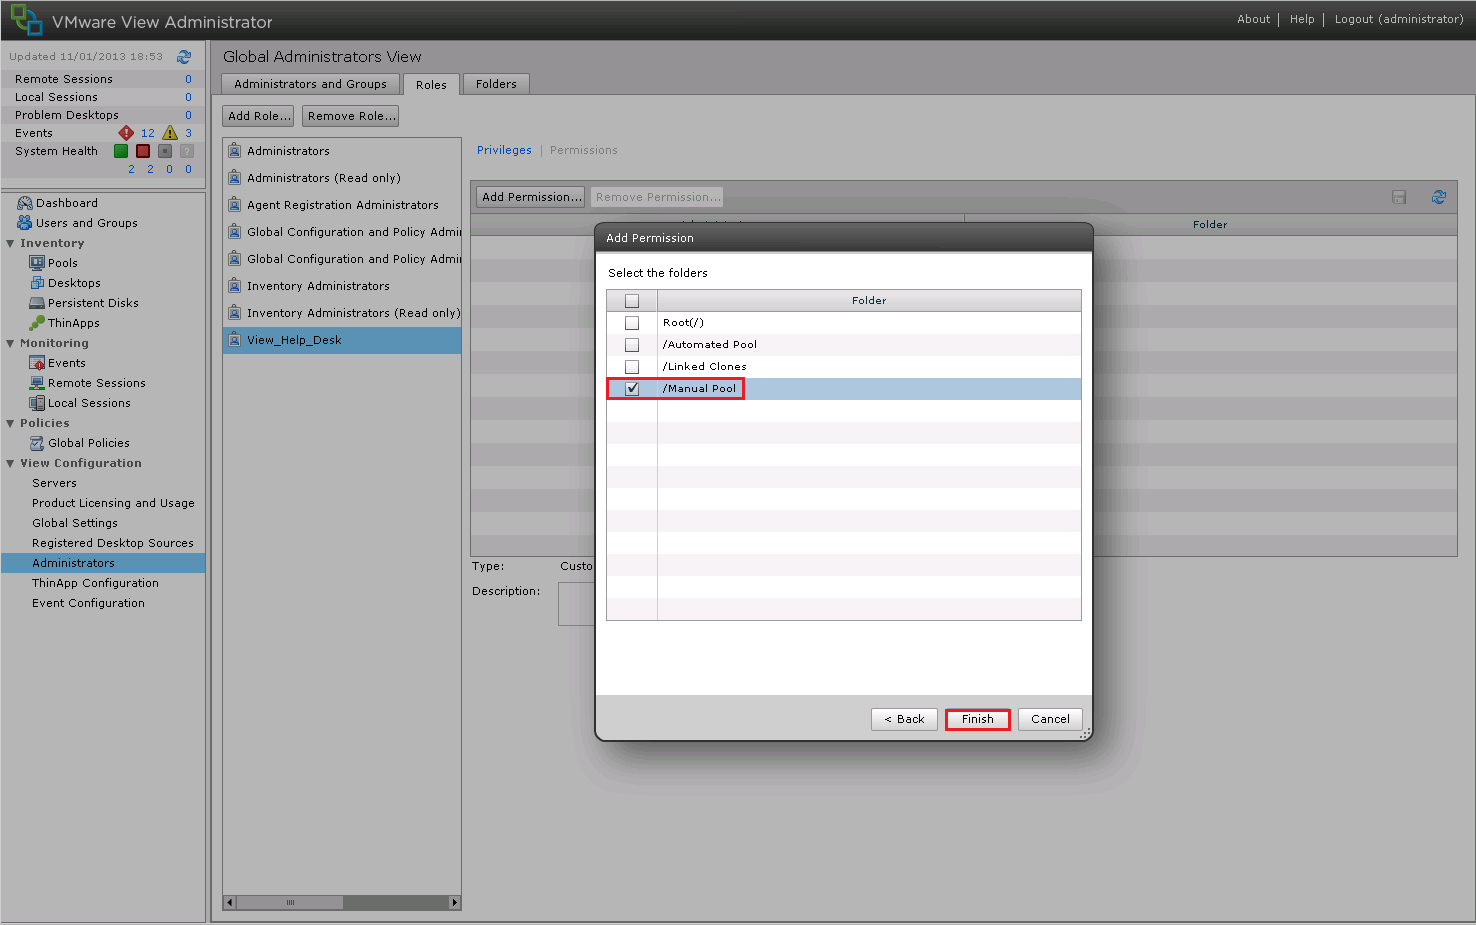Select the header checkbox to choose all folders
The height and width of the screenshot is (925, 1476).
coord(632,301)
